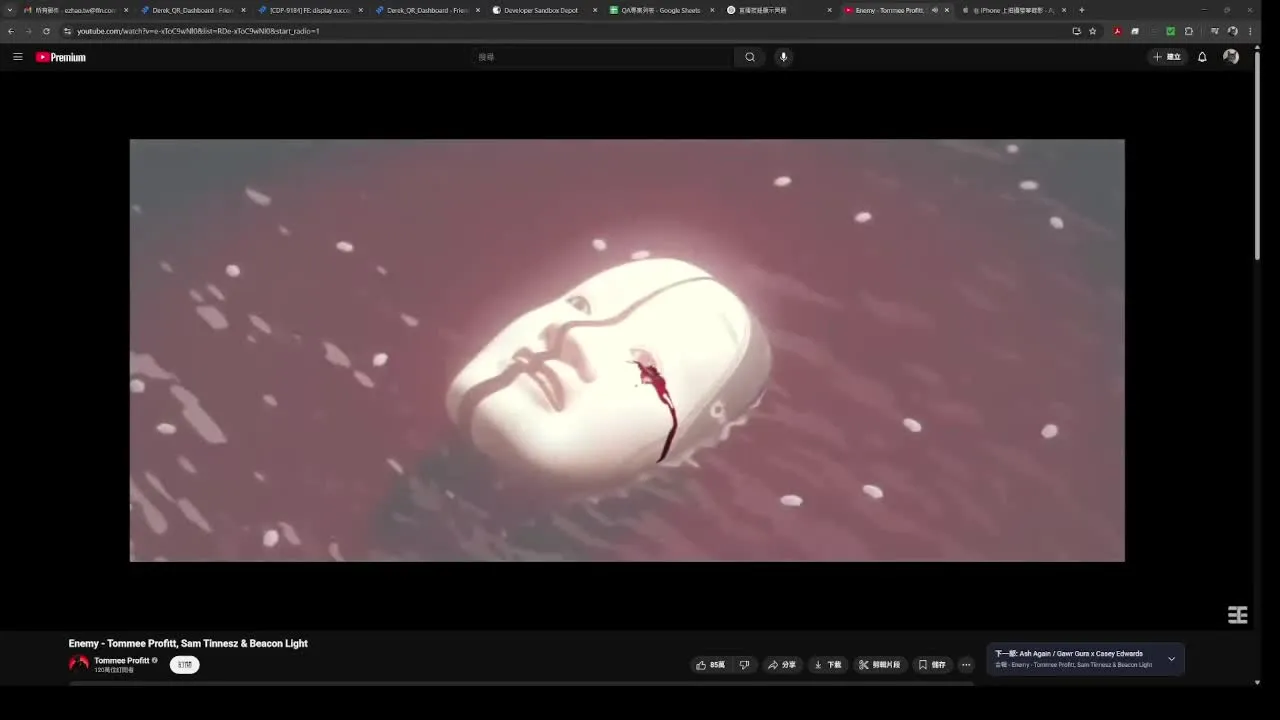The image size is (1280, 720).
Task: Save the video to a playlist
Action: (x=932, y=665)
